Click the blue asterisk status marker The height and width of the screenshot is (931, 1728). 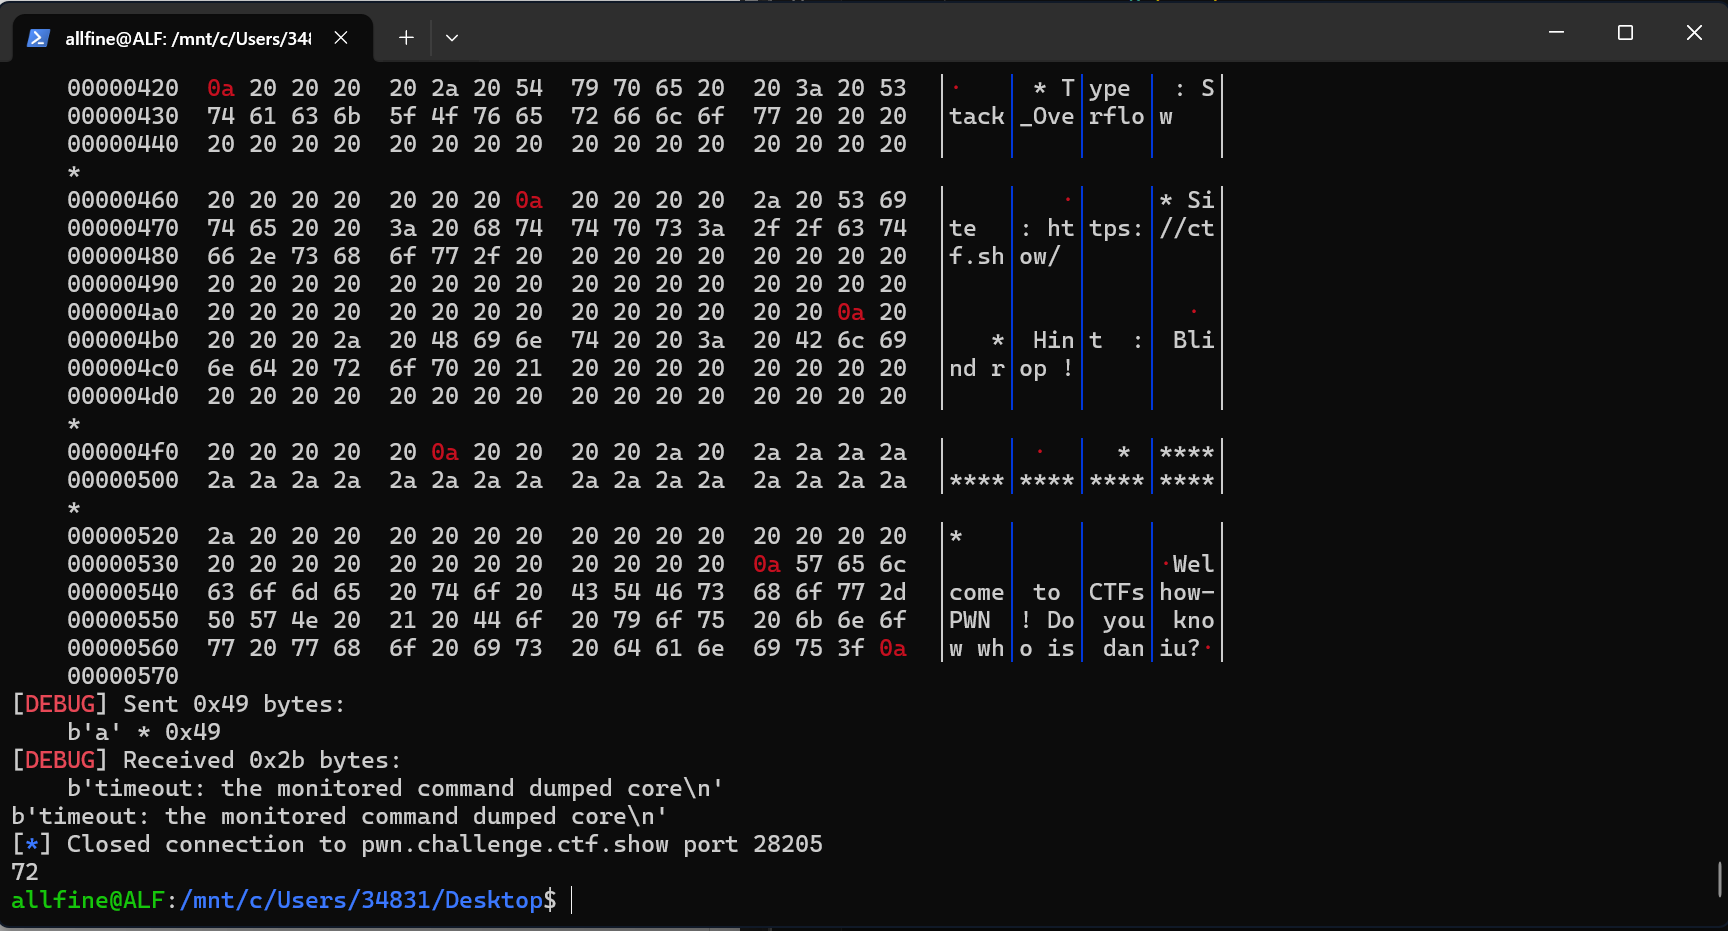click(x=32, y=844)
